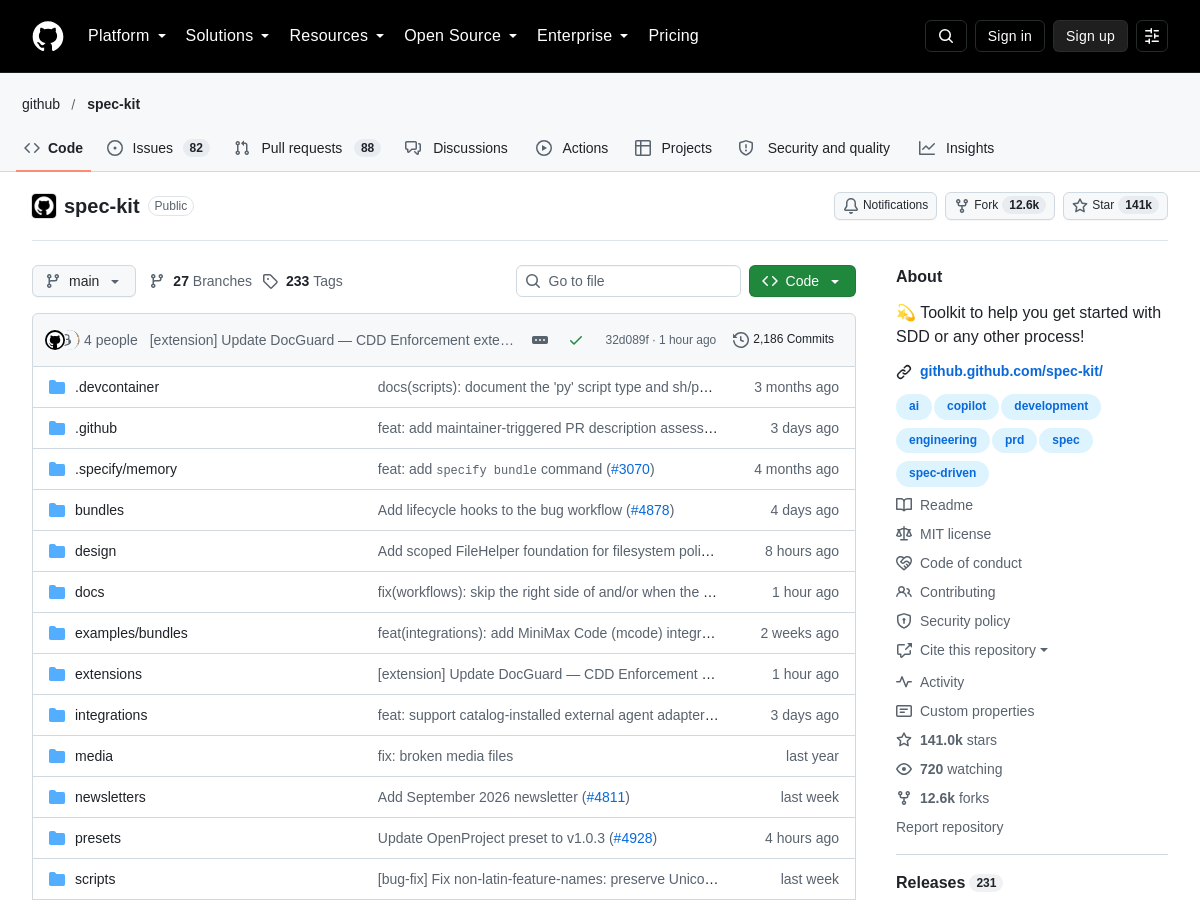Open the extensions folder

108,674
